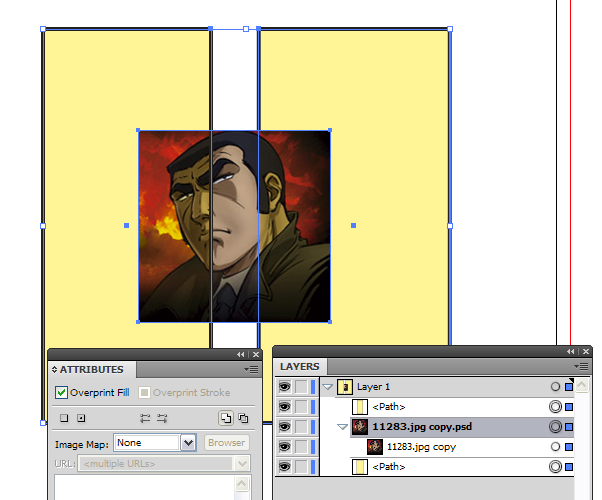
Task: Click the Layer 1 thumbnail
Action: pos(345,387)
